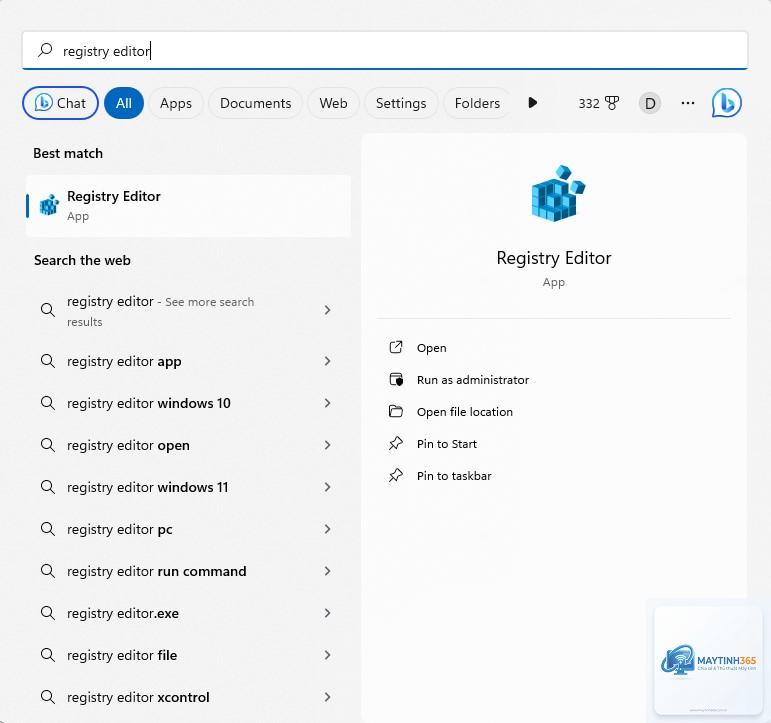Image resolution: width=771 pixels, height=723 pixels.
Task: Open the Microsoft Rewards trophy icon
Action: click(612, 103)
